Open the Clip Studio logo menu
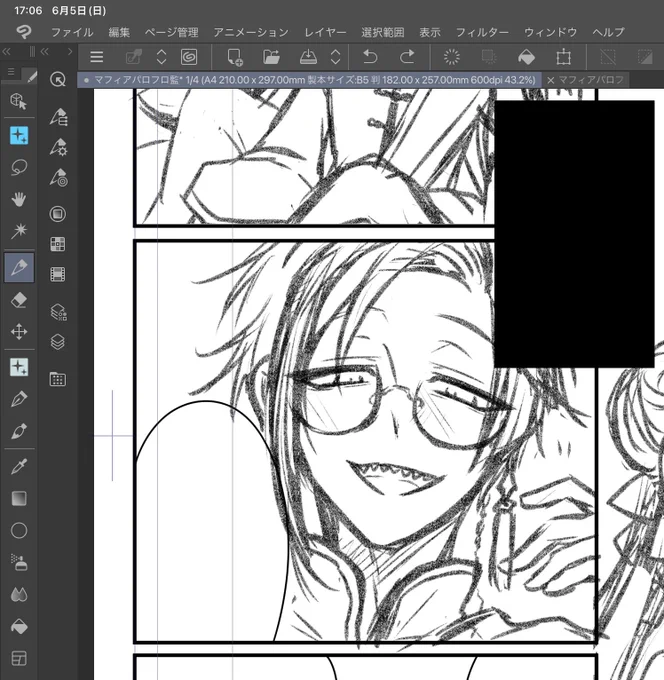The image size is (664, 680). coord(23,32)
